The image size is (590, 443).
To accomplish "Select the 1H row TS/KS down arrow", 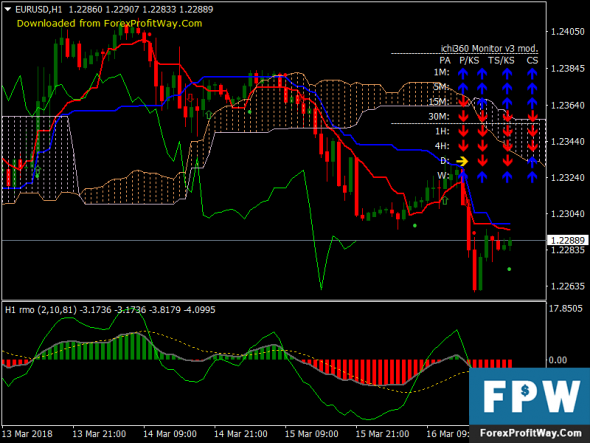I will (507, 131).
